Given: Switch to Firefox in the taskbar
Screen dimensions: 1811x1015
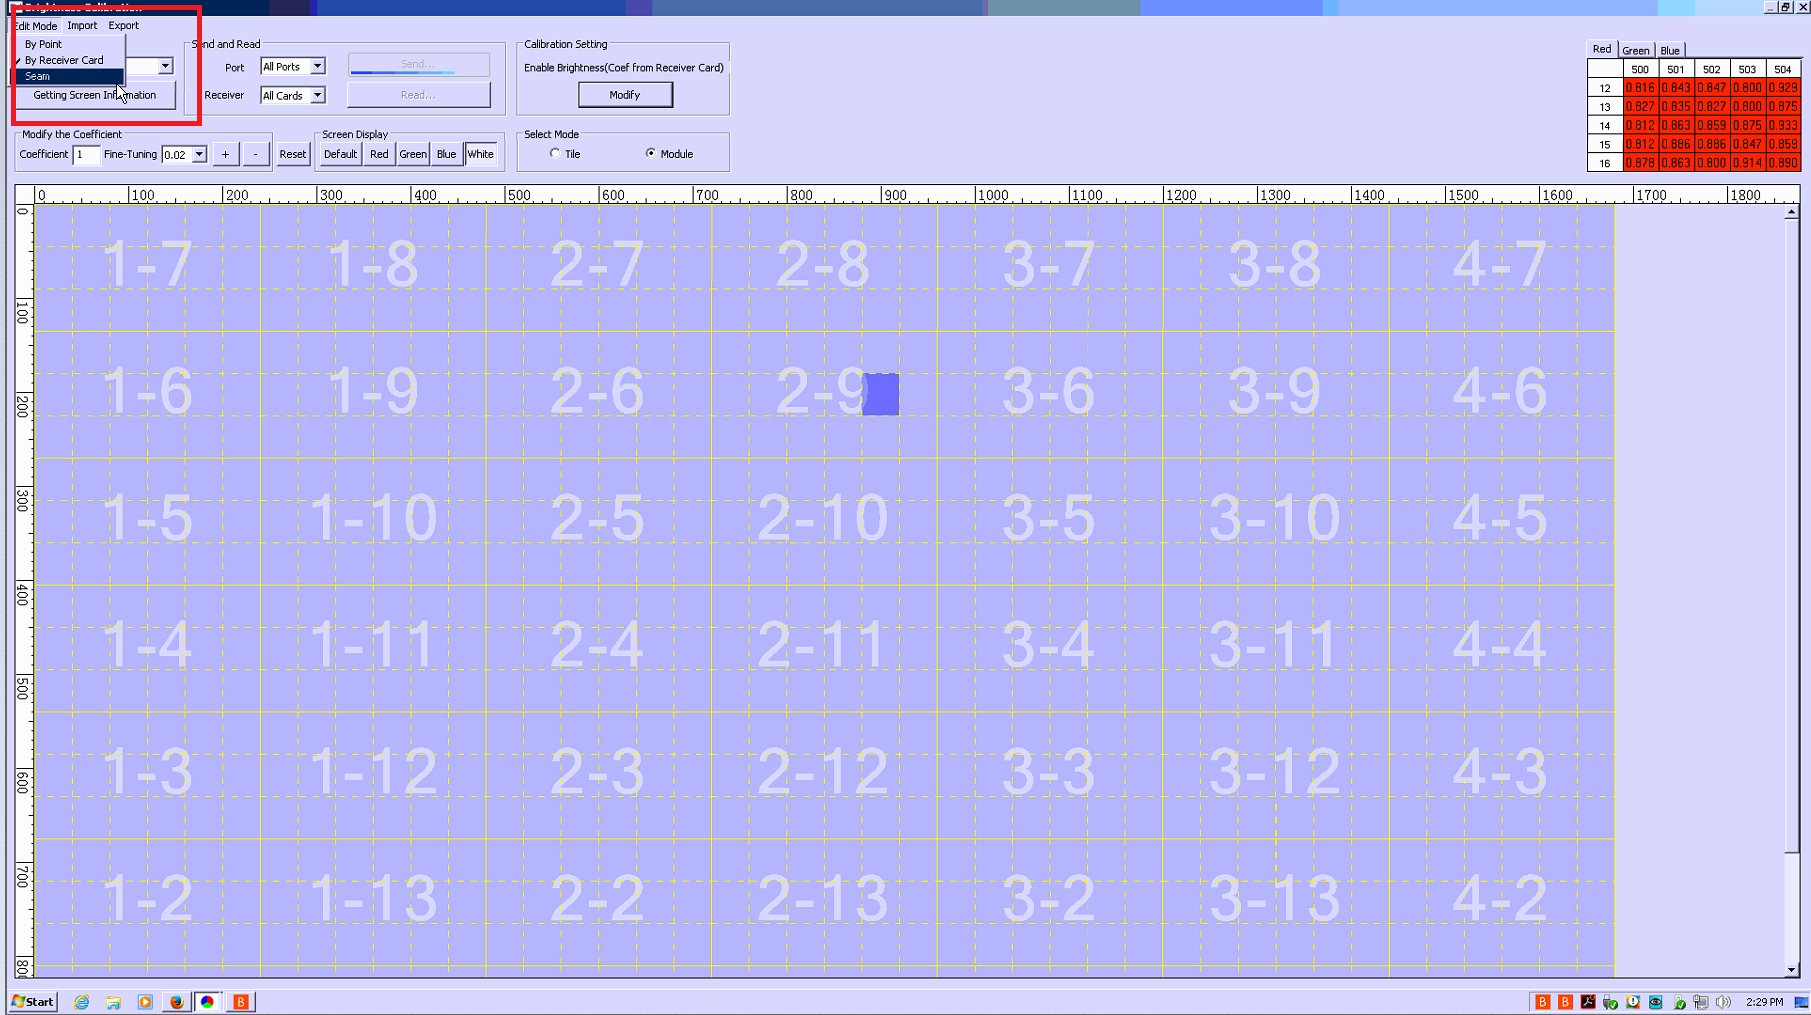Looking at the screenshot, I should pos(177,1001).
